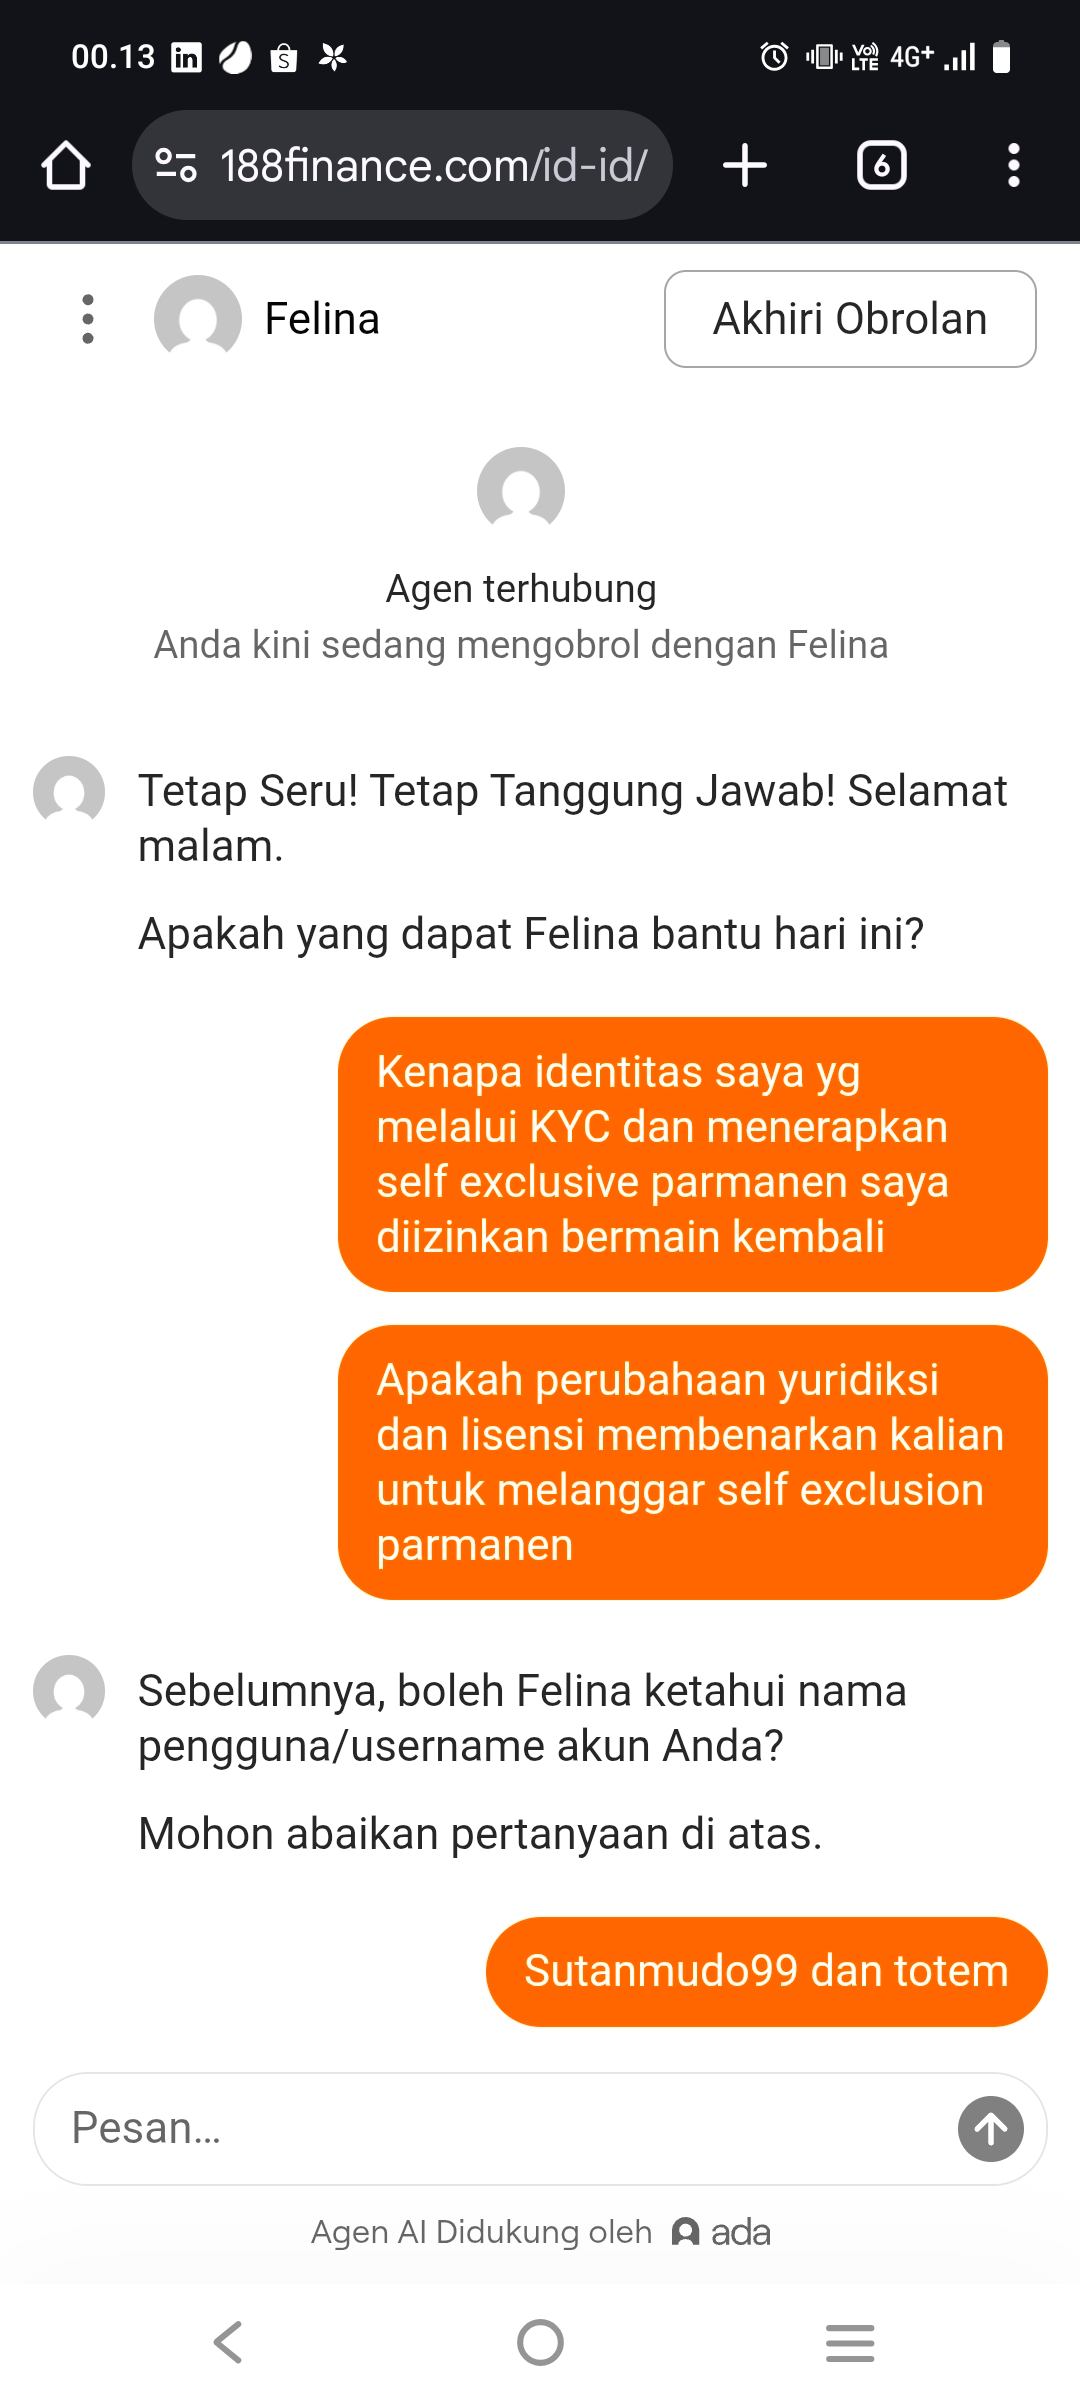Tap the Shopee notification icon in status bar
Viewport: 1080px width, 2400px height.
(x=284, y=58)
